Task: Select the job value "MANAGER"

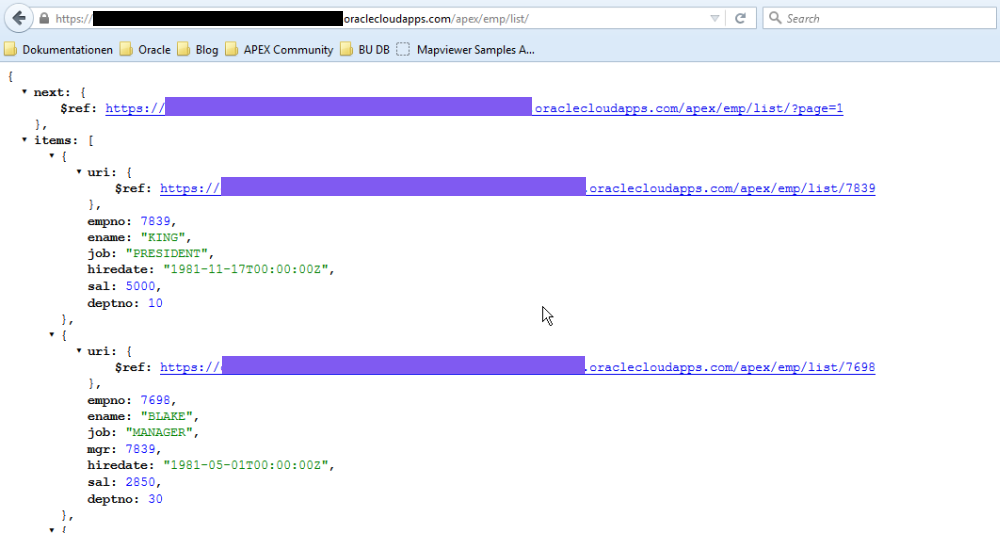Action: click(159, 432)
